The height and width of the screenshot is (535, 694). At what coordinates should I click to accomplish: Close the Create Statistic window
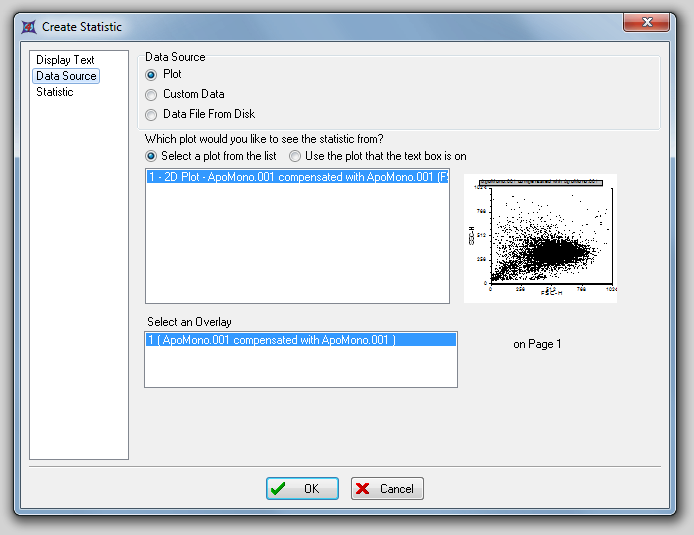[647, 22]
